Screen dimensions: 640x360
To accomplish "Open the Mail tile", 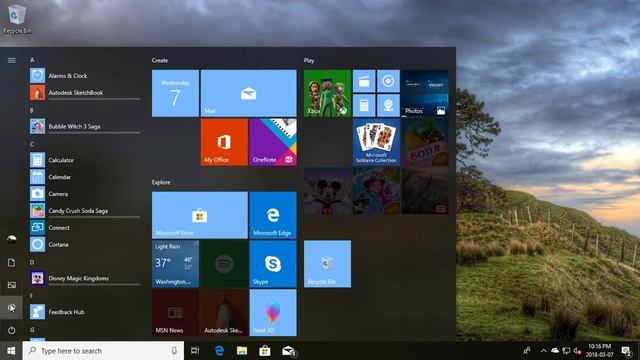I will (249, 93).
